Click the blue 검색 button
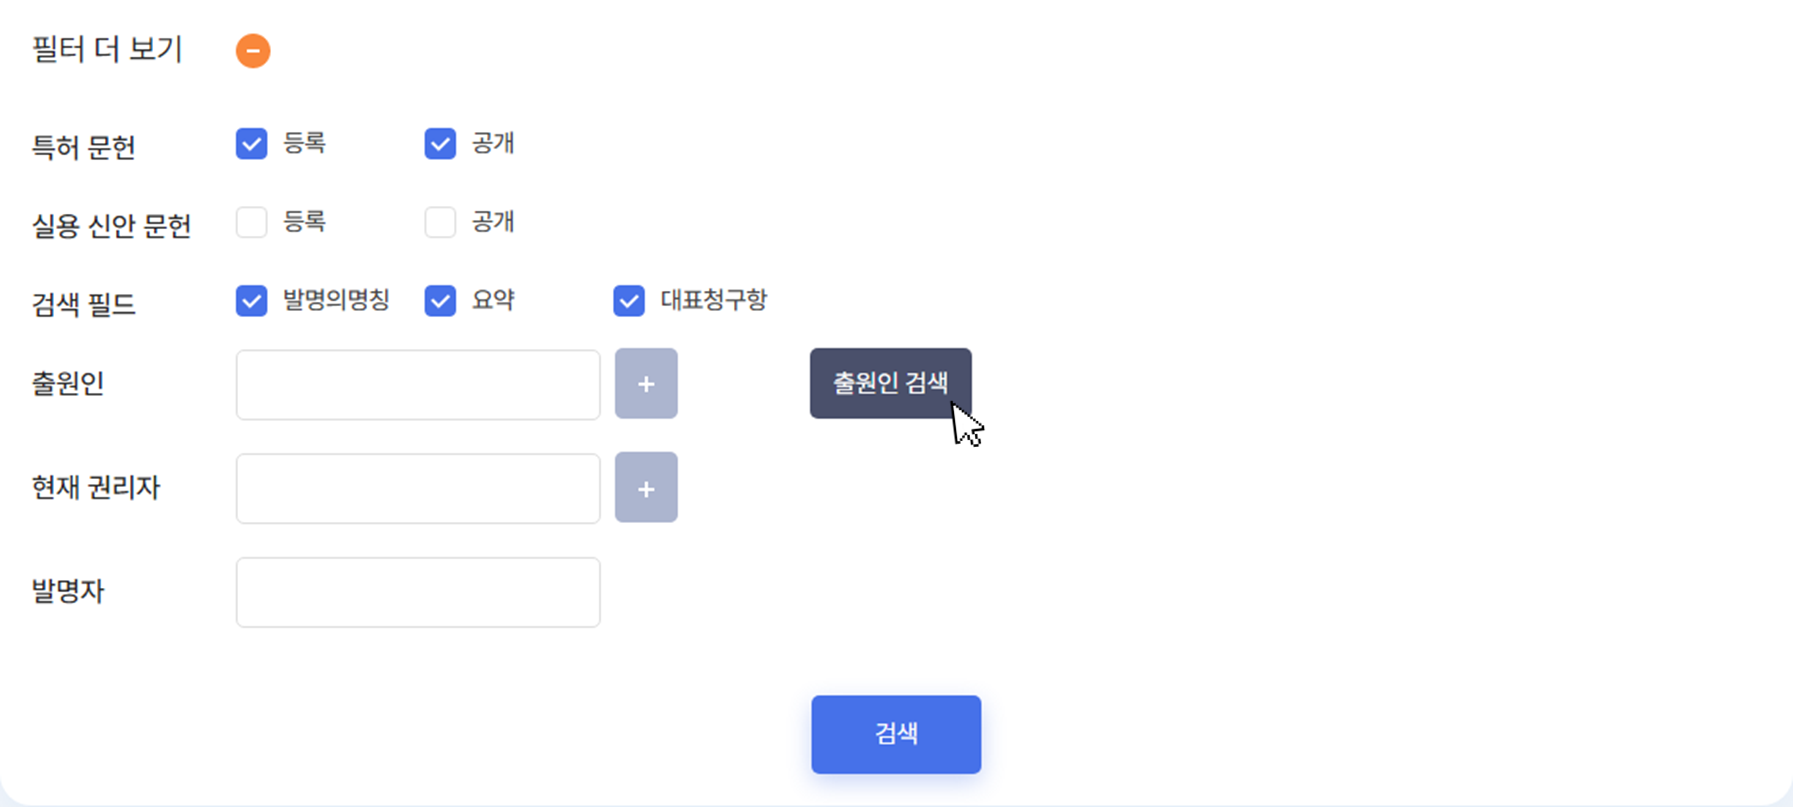 click(896, 734)
